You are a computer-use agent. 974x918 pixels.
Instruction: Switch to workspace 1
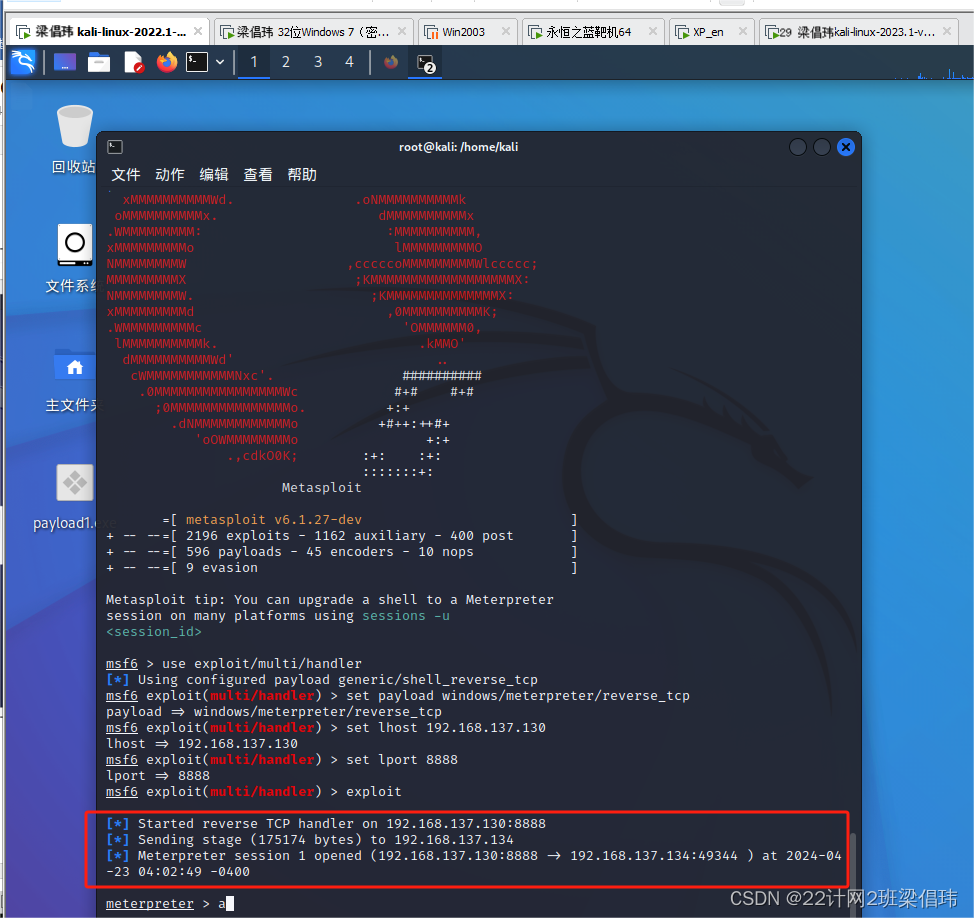click(x=253, y=62)
